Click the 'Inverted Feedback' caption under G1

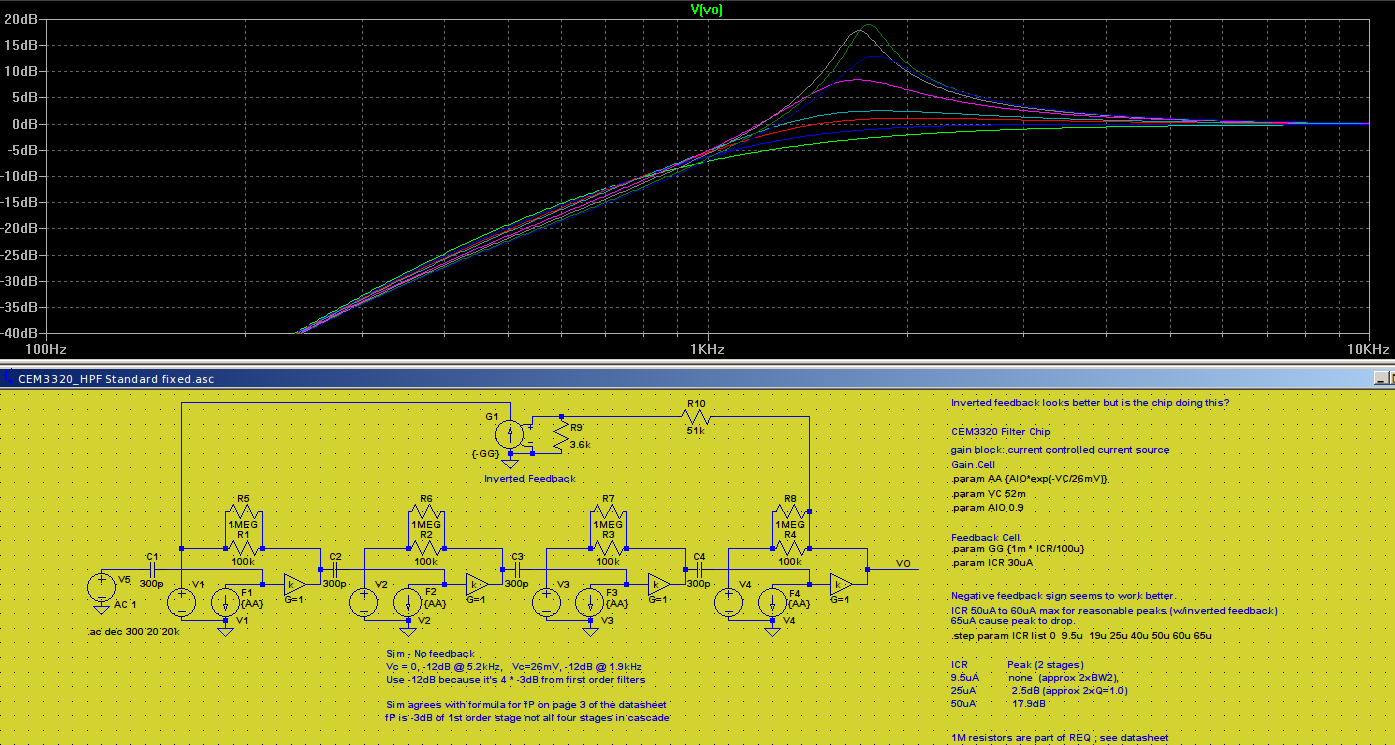coord(530,479)
